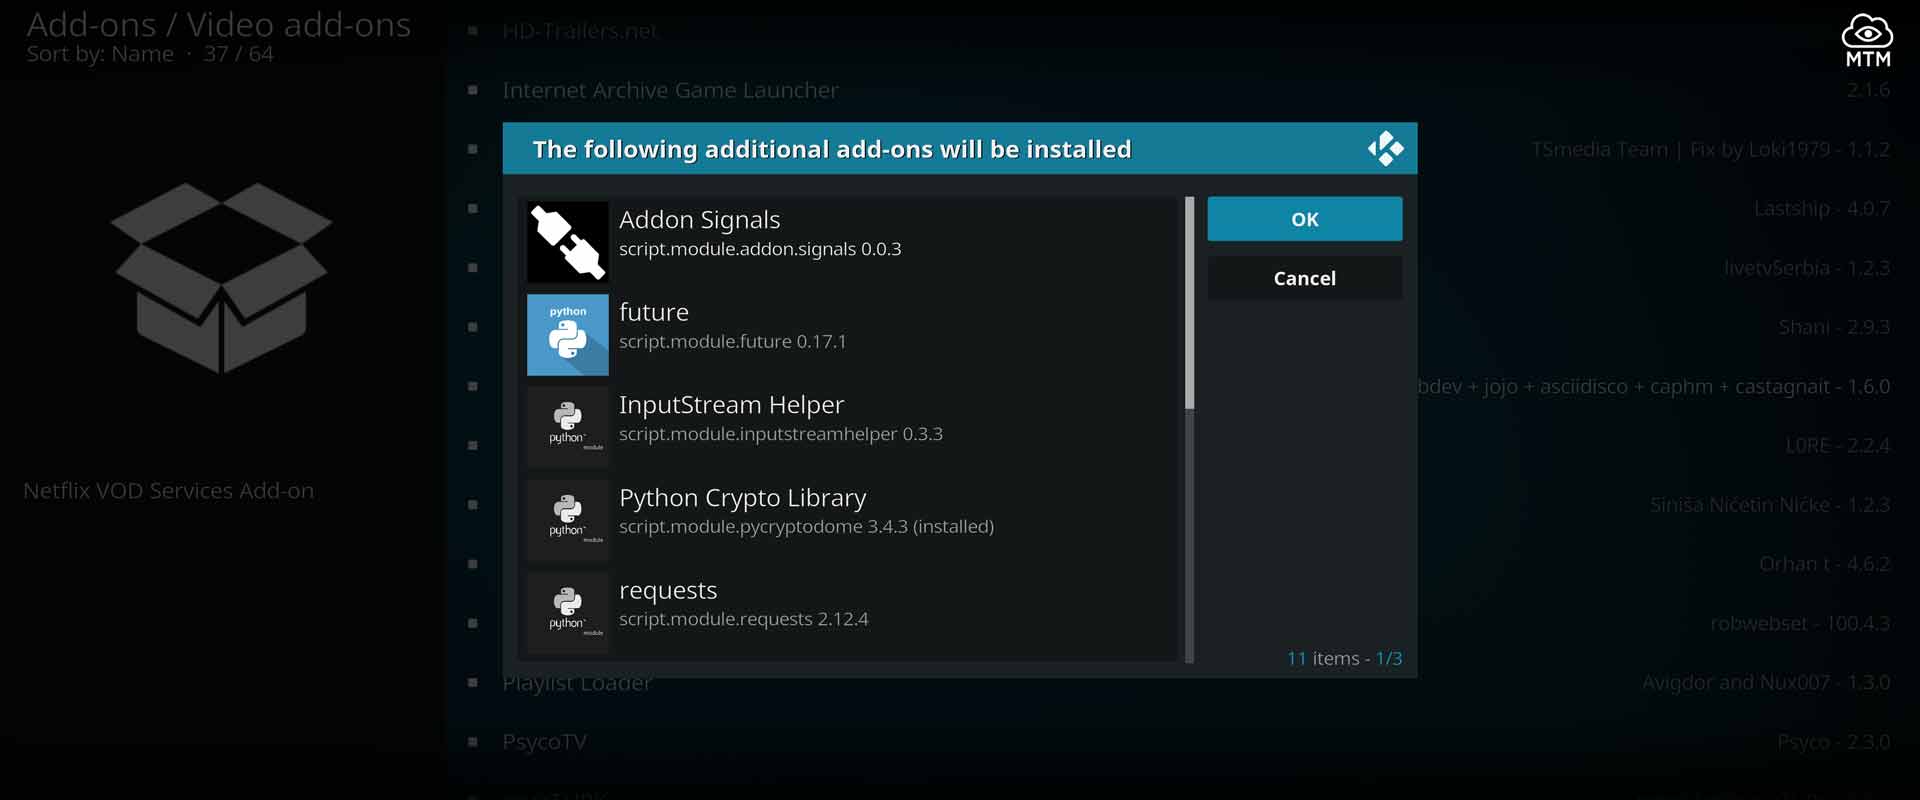1920x800 pixels.
Task: Click the Lastship - 4.0.7 version text
Action: pyautogui.click(x=1822, y=209)
